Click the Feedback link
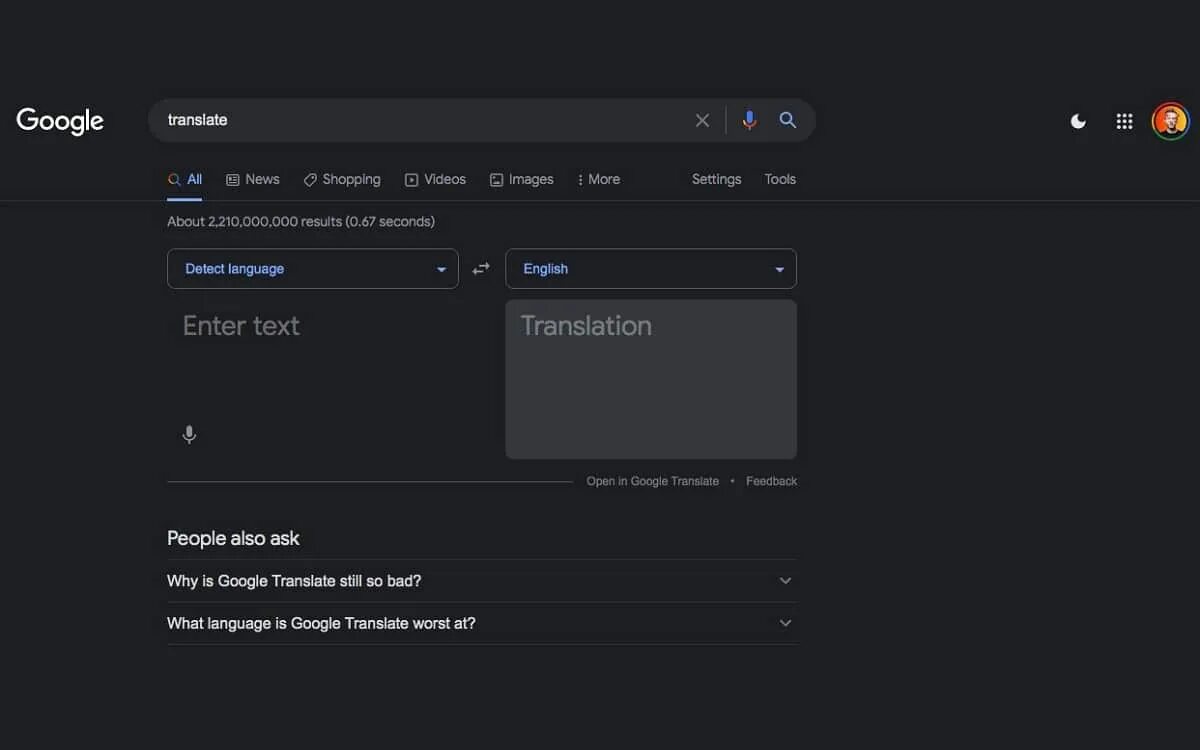This screenshot has width=1200, height=750. (771, 481)
